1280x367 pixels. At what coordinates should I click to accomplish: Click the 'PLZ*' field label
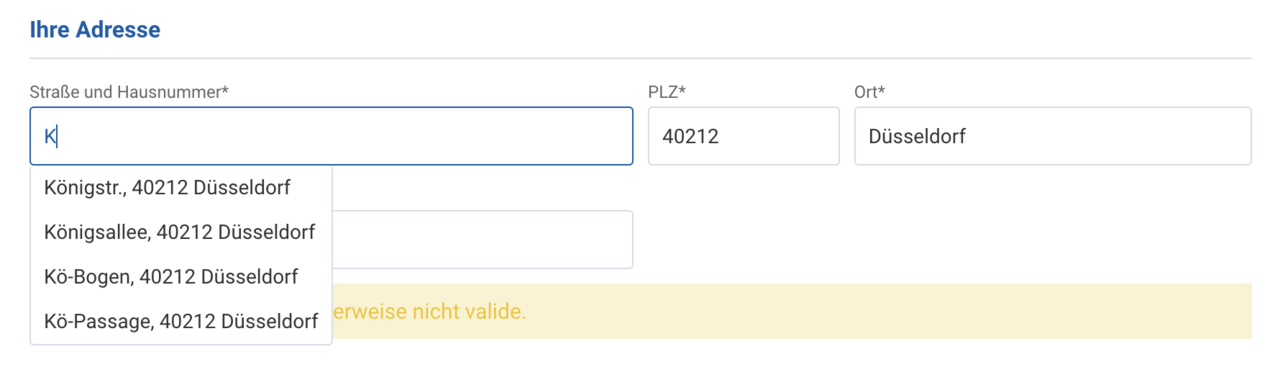click(x=667, y=92)
